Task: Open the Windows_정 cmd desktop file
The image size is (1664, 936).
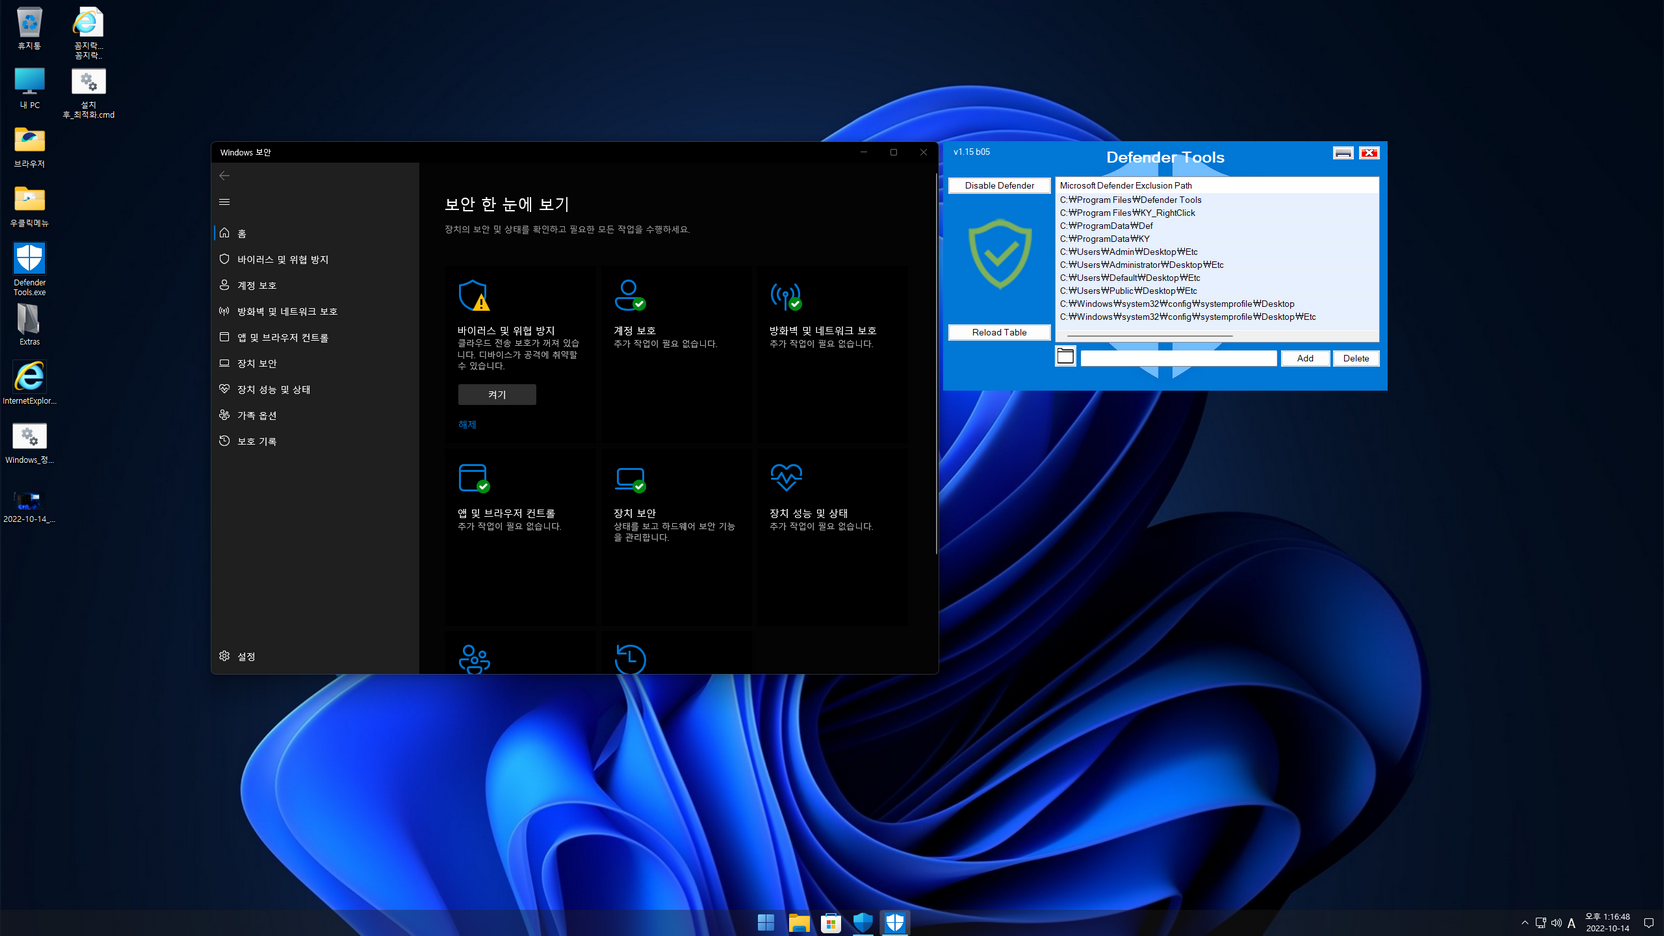Action: click(29, 443)
